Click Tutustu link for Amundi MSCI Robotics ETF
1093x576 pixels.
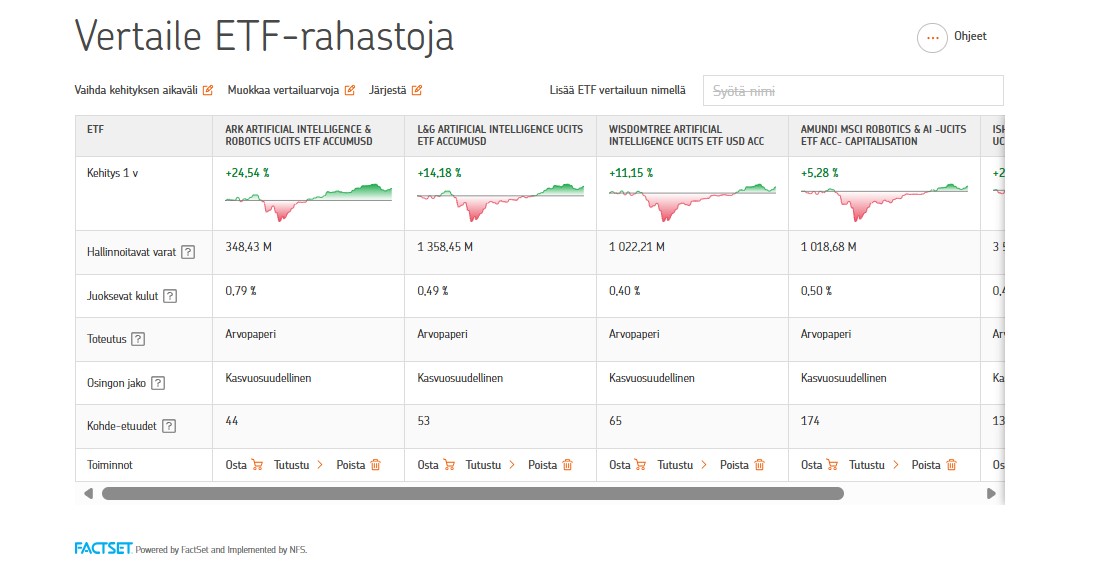click(x=877, y=465)
